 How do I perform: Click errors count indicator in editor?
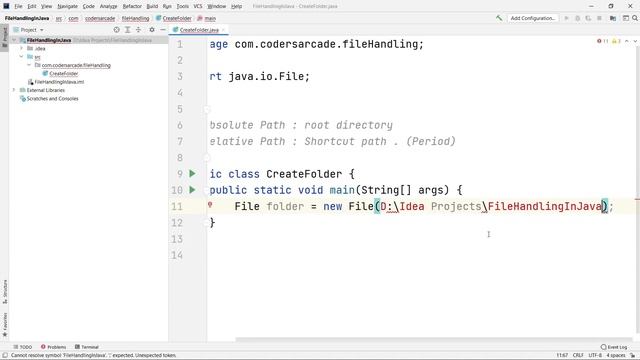point(603,41)
